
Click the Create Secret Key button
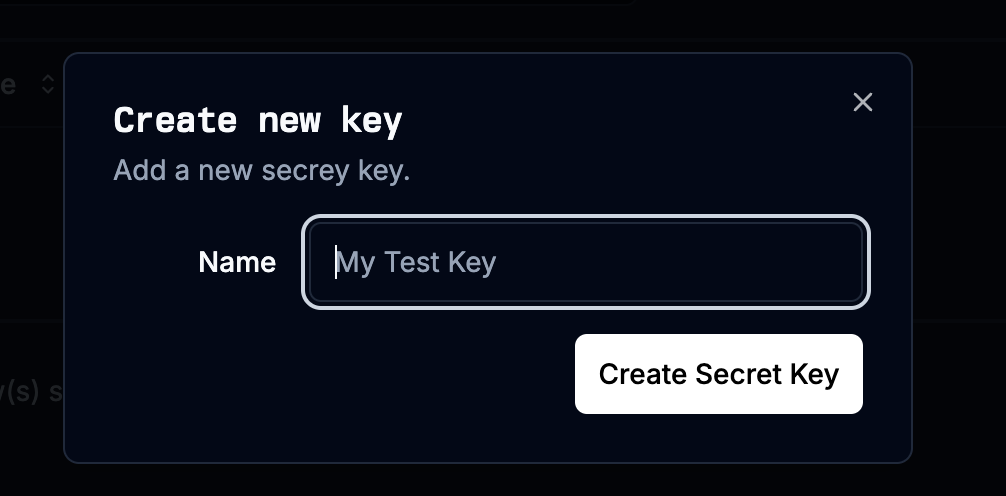point(718,374)
